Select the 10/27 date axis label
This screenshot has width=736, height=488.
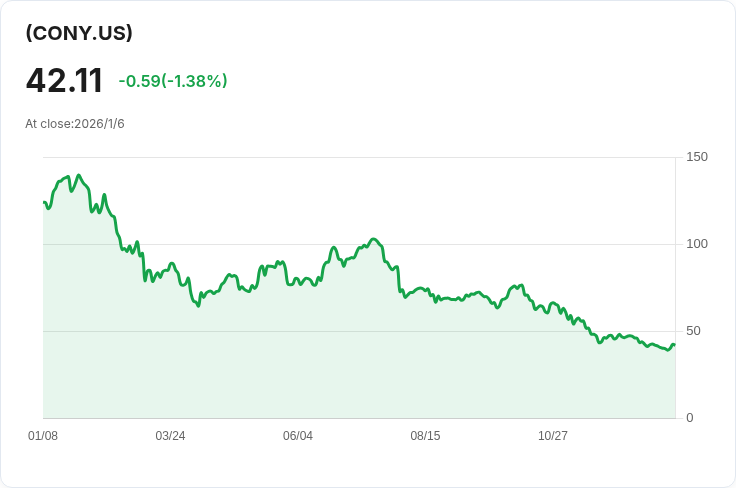click(x=553, y=436)
